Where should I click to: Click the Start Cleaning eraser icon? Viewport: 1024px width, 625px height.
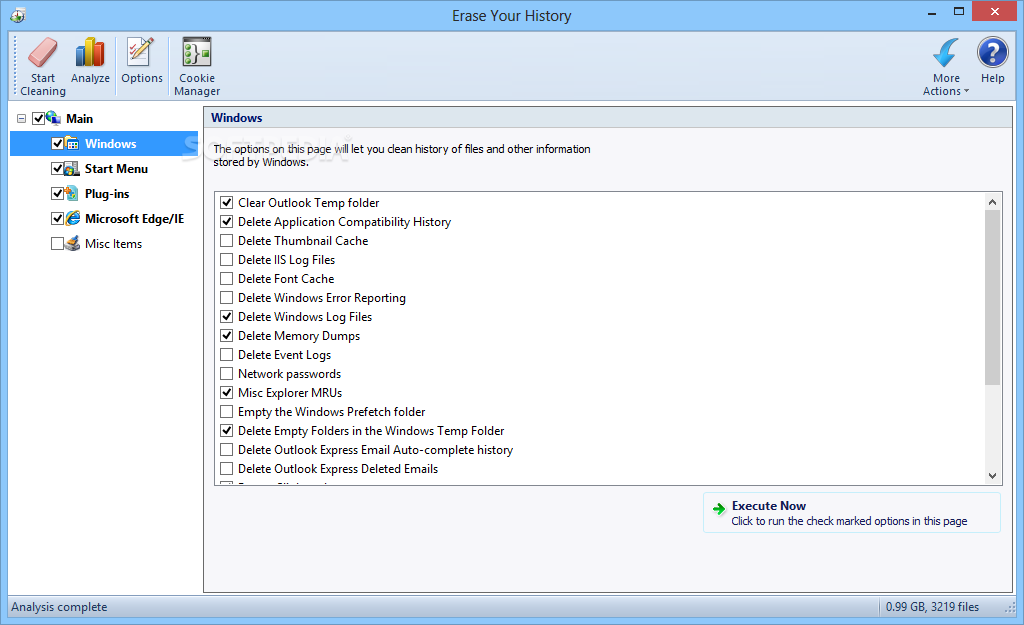tap(42, 52)
